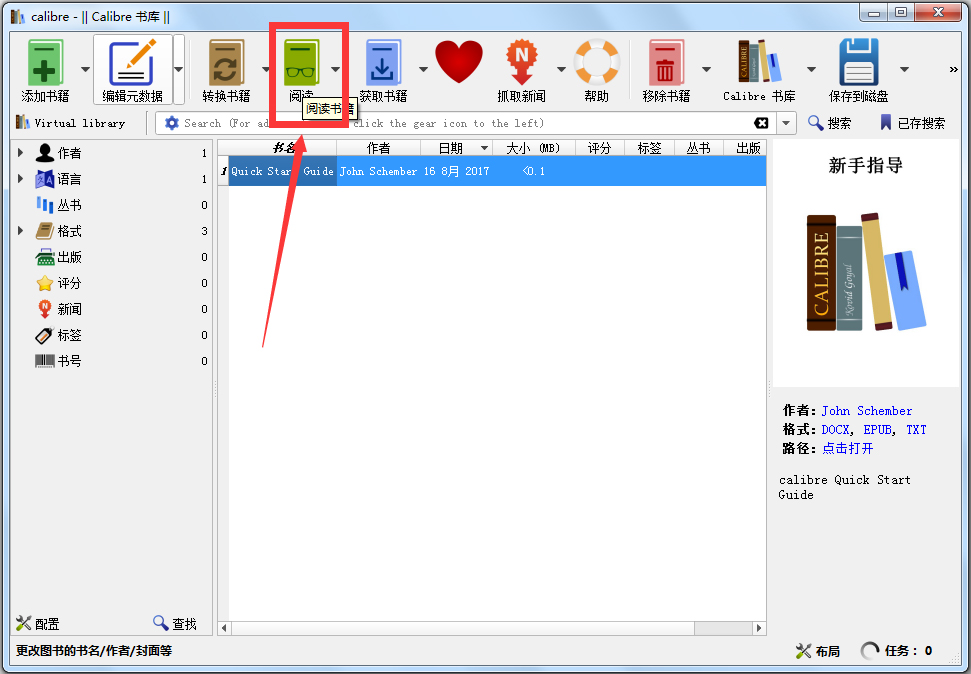The width and height of the screenshot is (971, 674).
Task: Open the search history dropdown arrow
Action: click(x=786, y=123)
